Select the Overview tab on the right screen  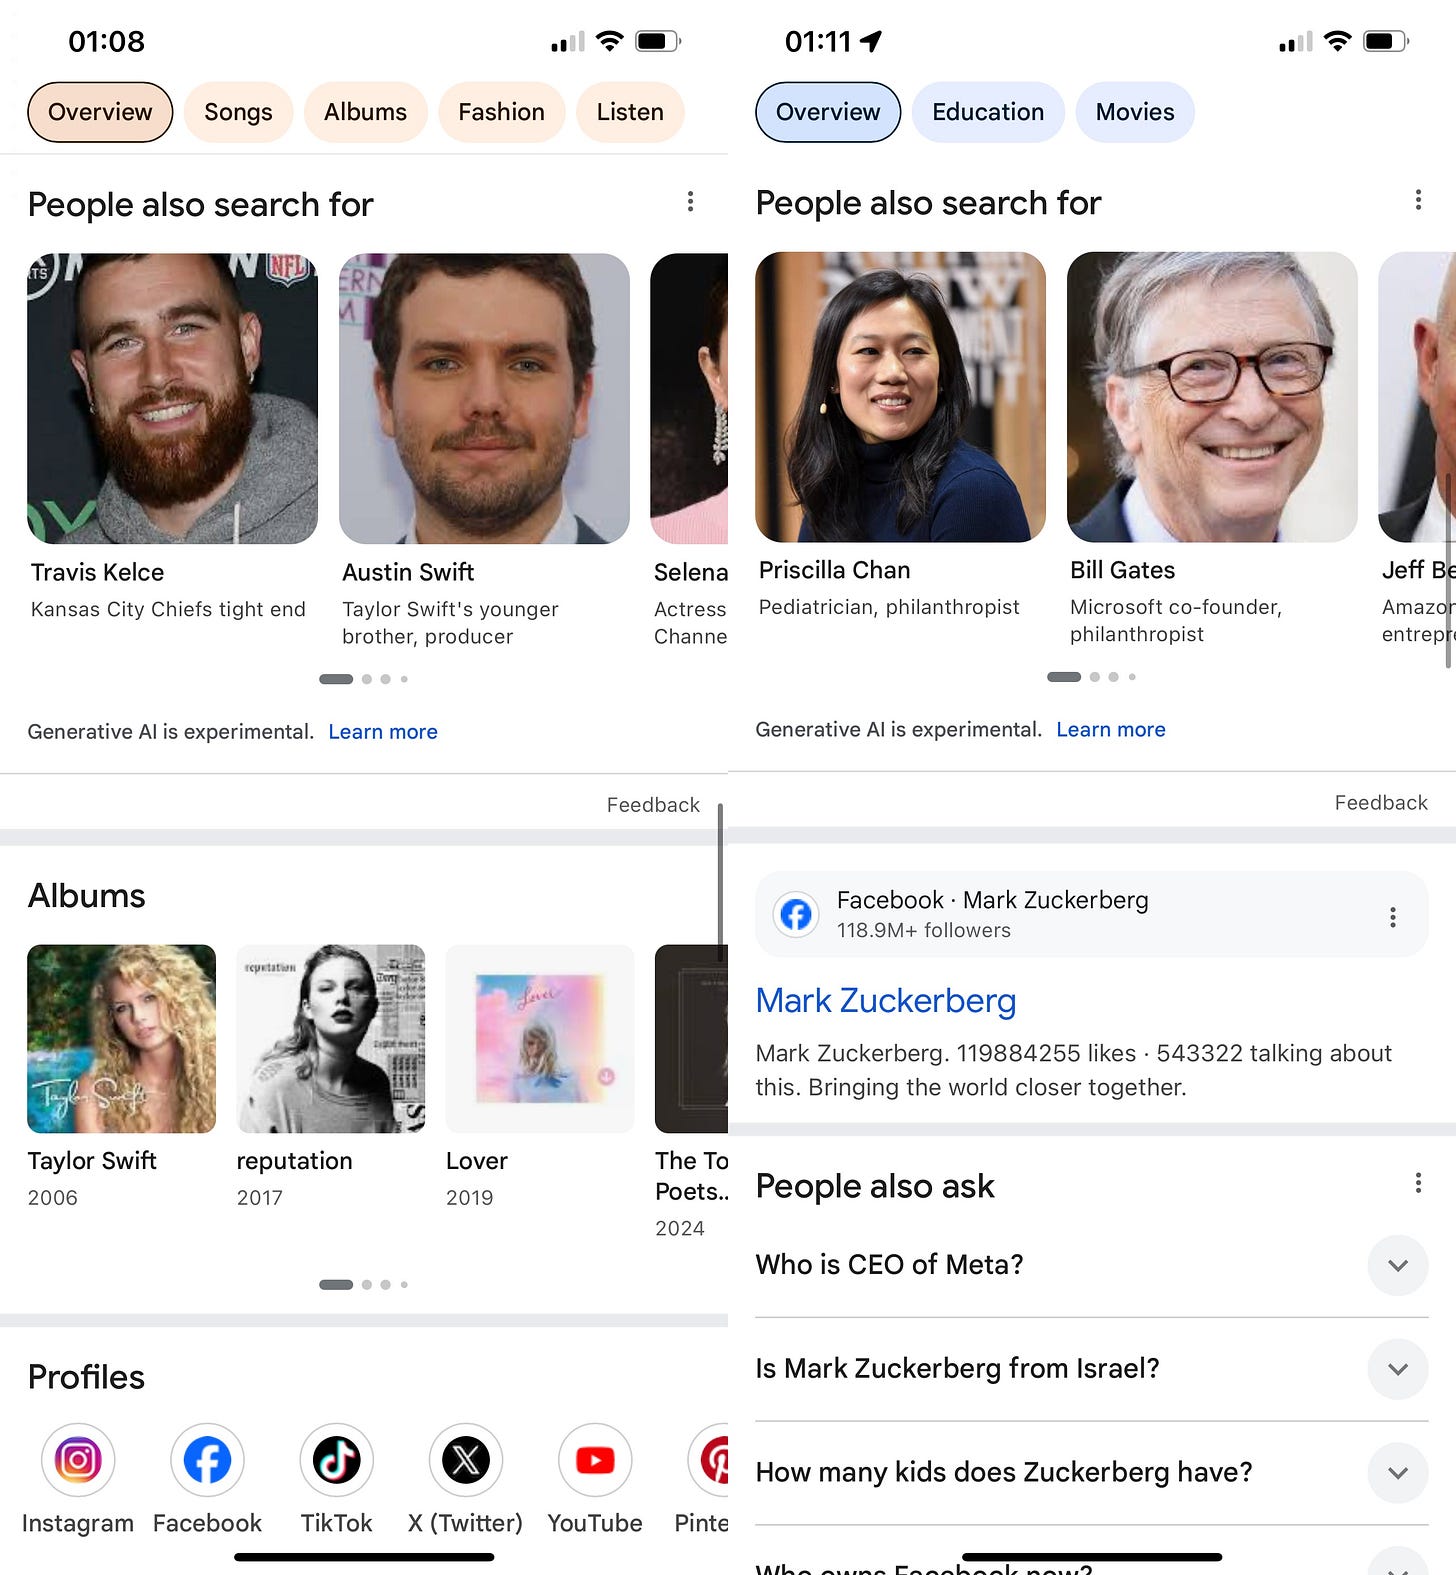[x=828, y=112]
